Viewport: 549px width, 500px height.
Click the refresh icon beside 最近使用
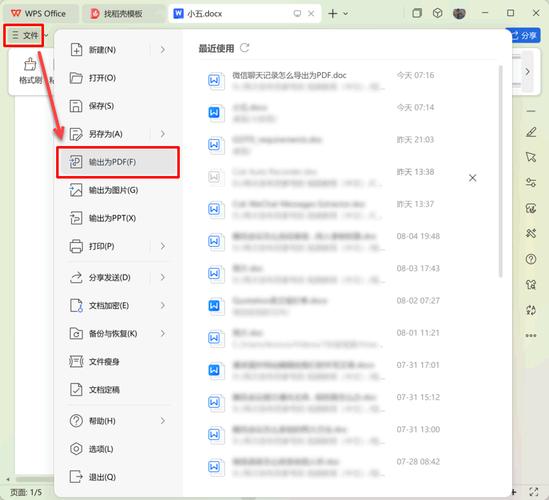[x=244, y=48]
